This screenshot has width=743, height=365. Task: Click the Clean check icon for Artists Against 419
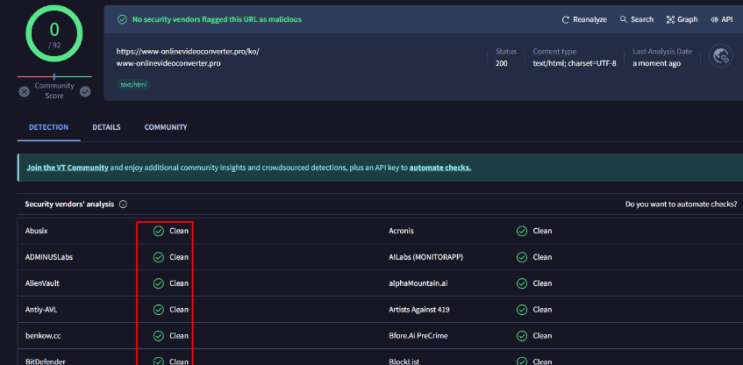[x=522, y=310]
